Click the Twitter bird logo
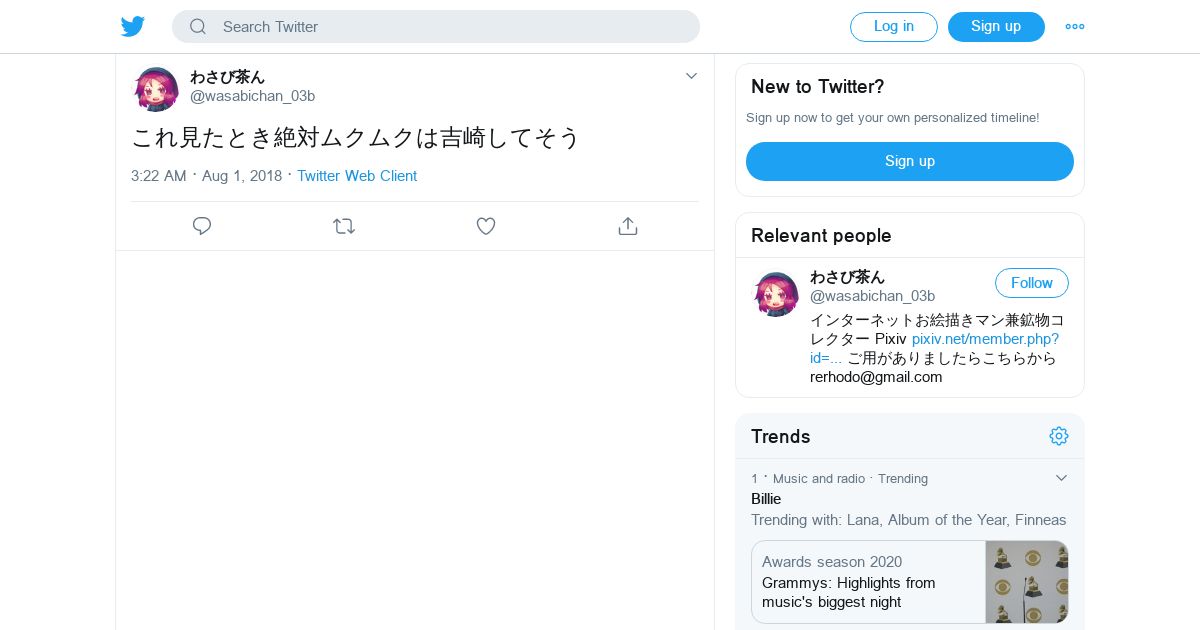This screenshot has width=1200, height=630. pos(133,27)
